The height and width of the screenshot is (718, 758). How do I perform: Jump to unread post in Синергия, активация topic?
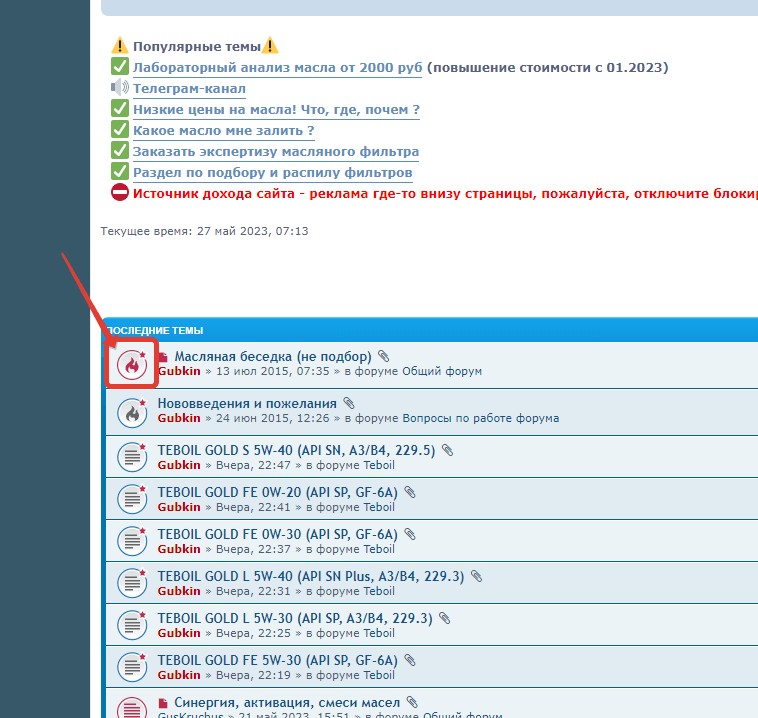(163, 703)
